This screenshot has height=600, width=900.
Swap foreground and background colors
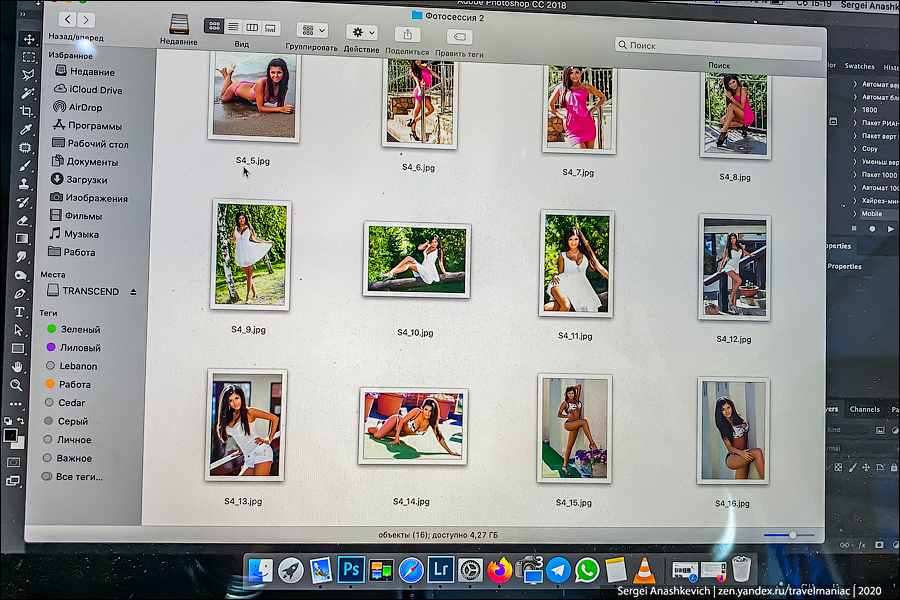click(x=20, y=421)
